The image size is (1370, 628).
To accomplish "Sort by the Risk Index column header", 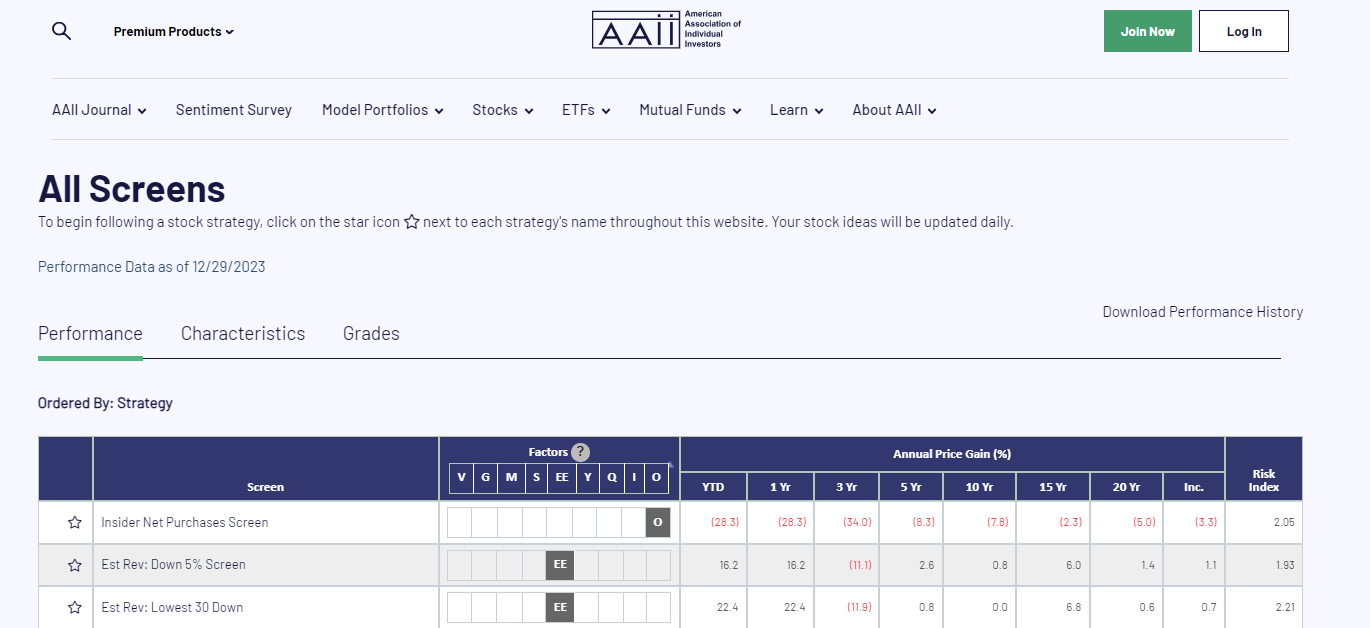I will coord(1264,480).
